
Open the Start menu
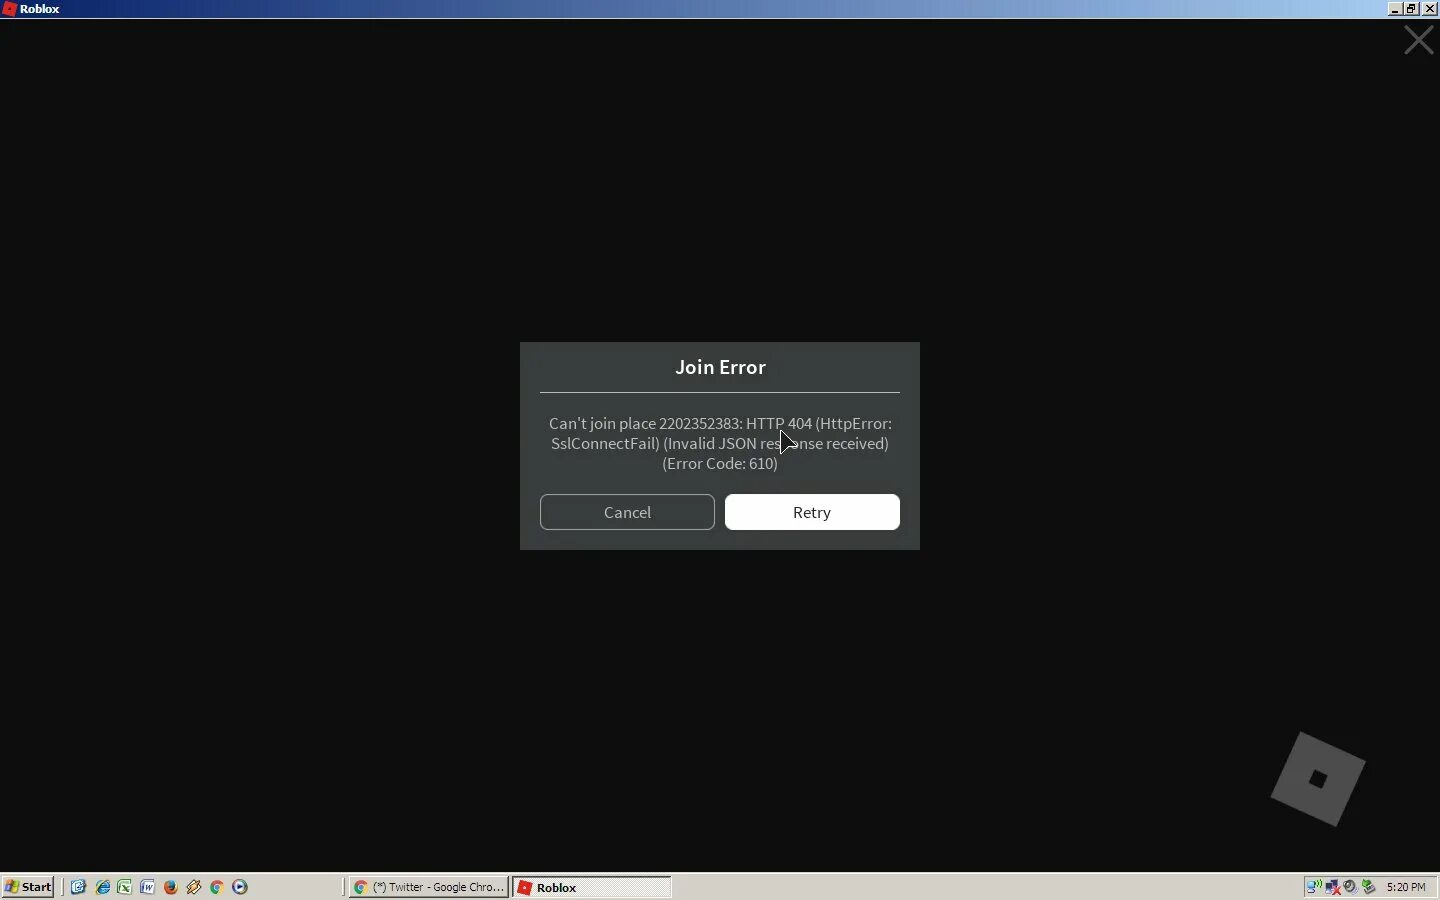28,887
